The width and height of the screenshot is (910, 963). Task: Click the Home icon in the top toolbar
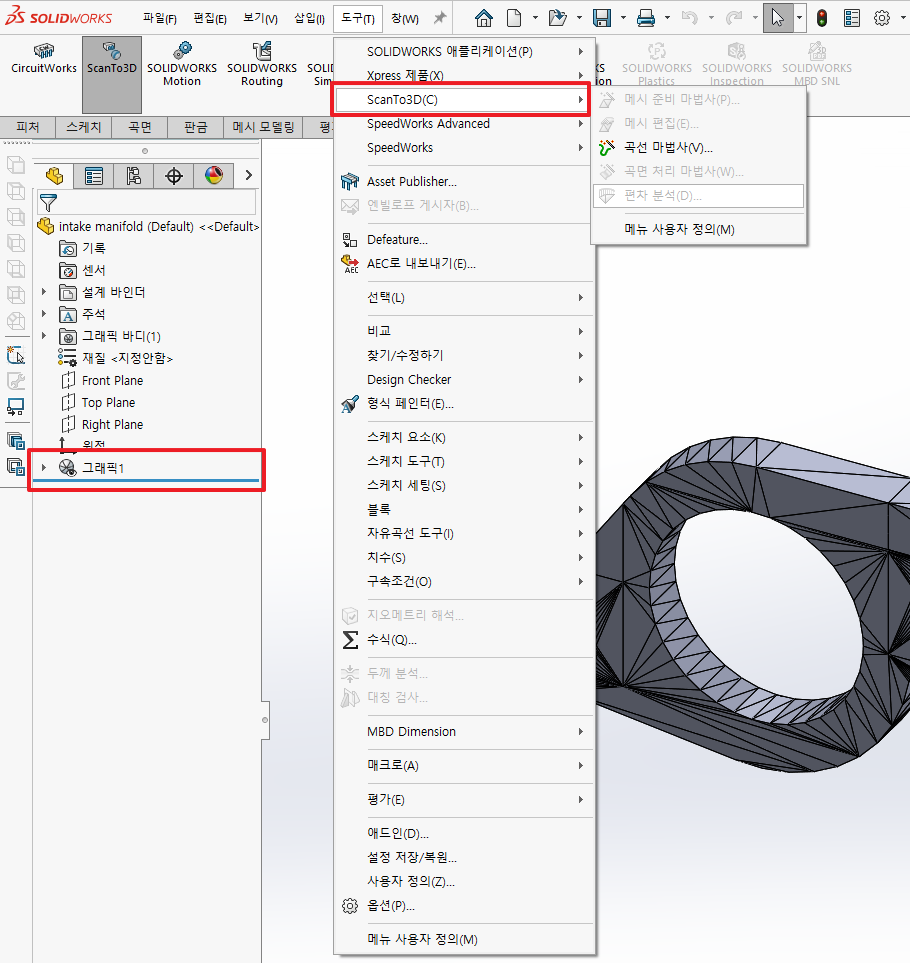click(x=484, y=18)
